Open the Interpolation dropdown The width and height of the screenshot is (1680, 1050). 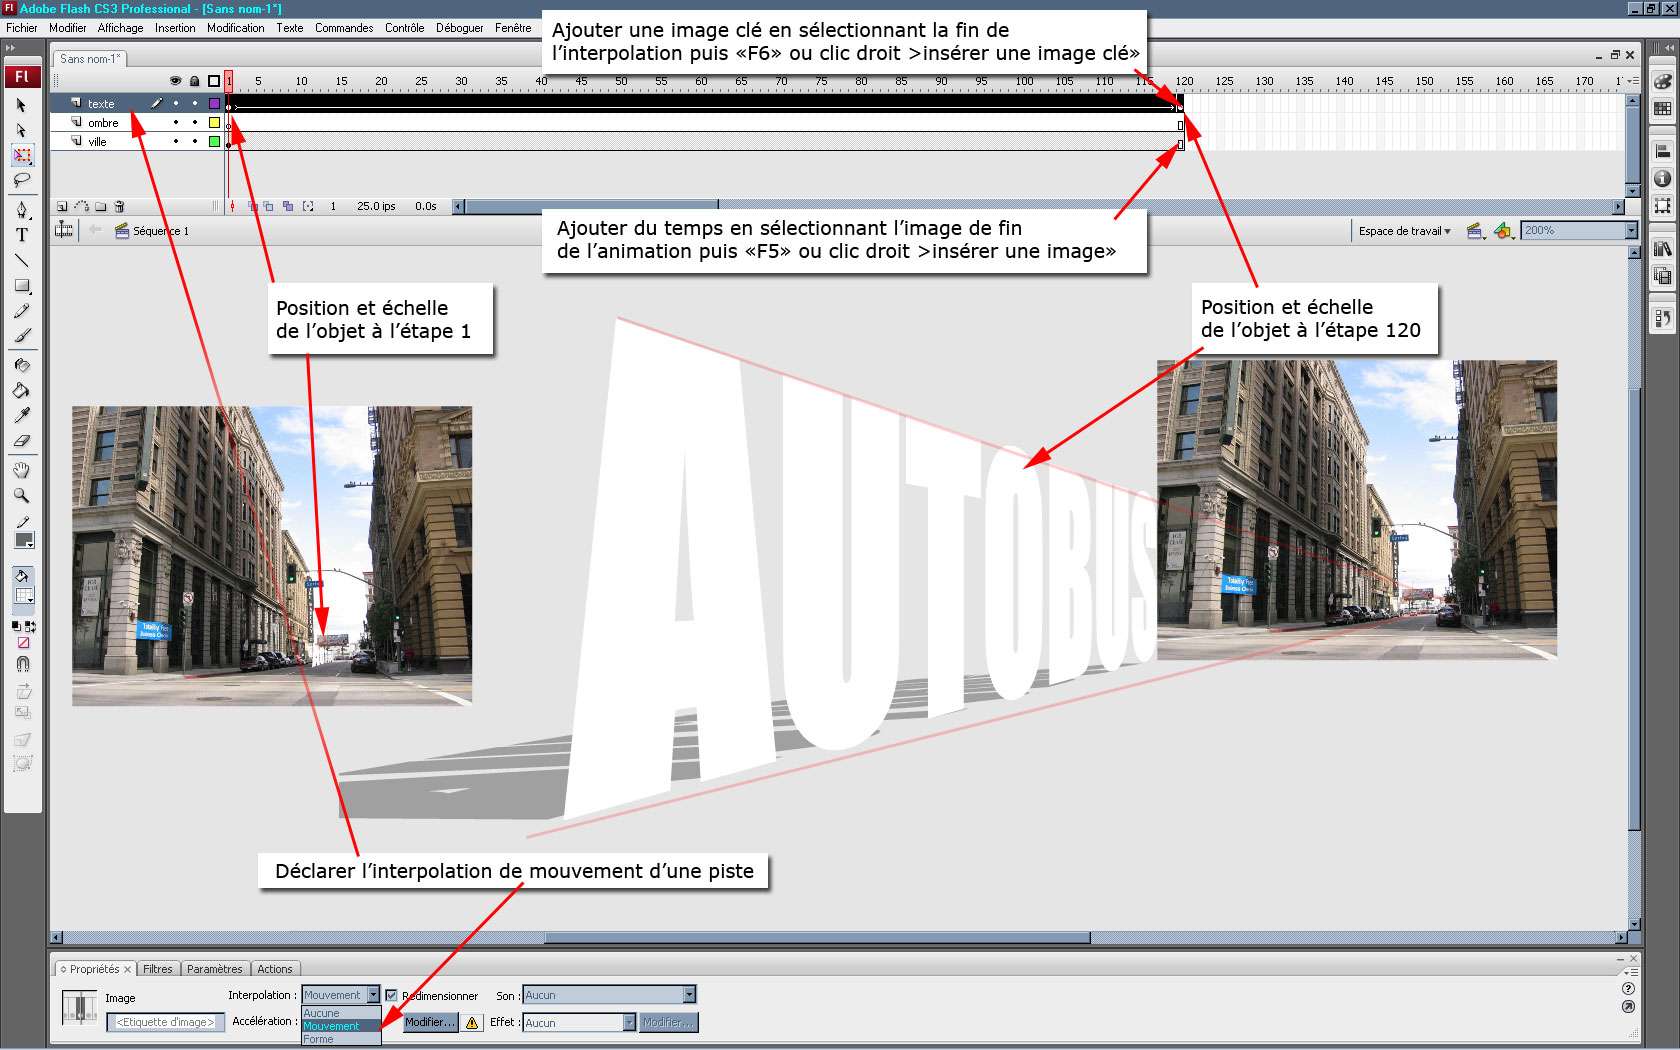coord(341,995)
